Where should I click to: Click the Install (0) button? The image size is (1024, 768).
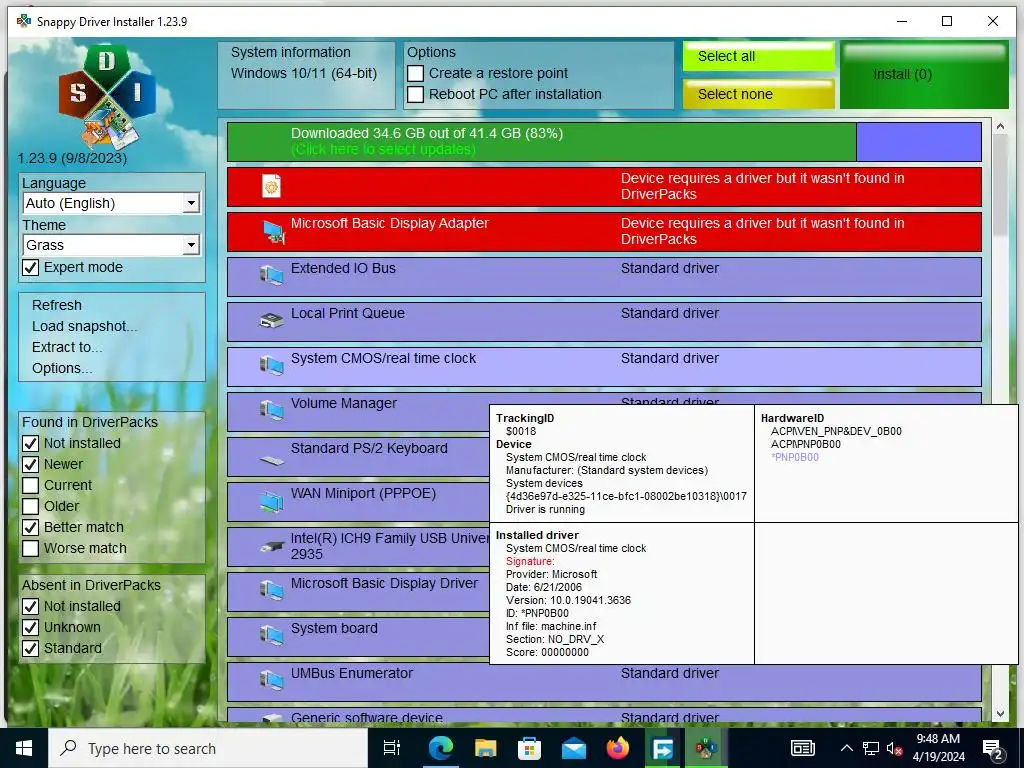(924, 74)
